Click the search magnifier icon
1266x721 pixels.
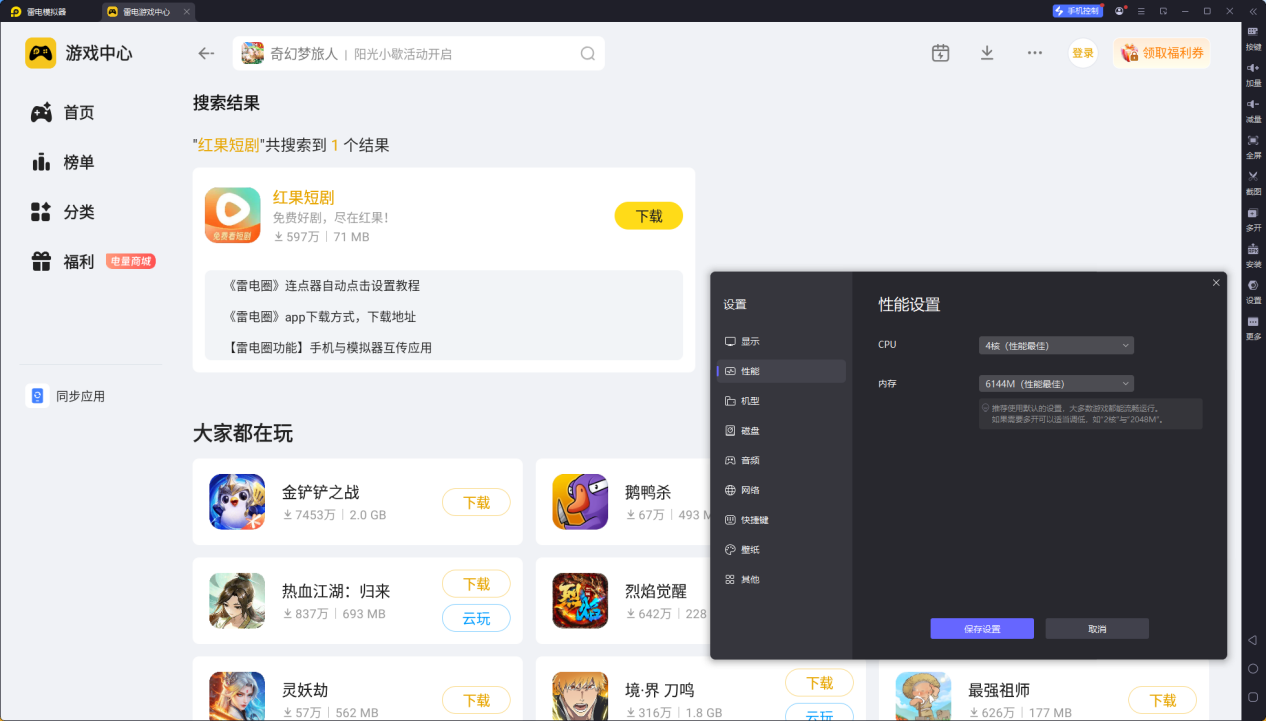(588, 54)
